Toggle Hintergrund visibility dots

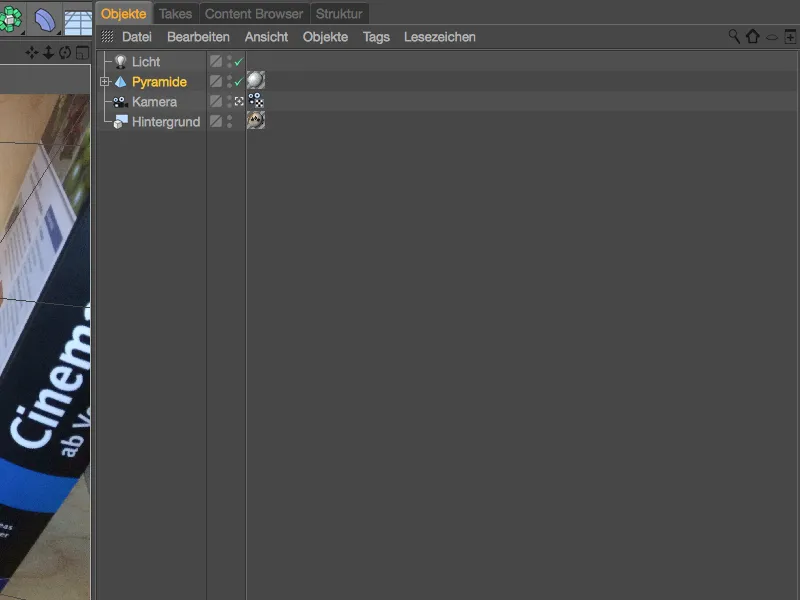click(x=229, y=121)
